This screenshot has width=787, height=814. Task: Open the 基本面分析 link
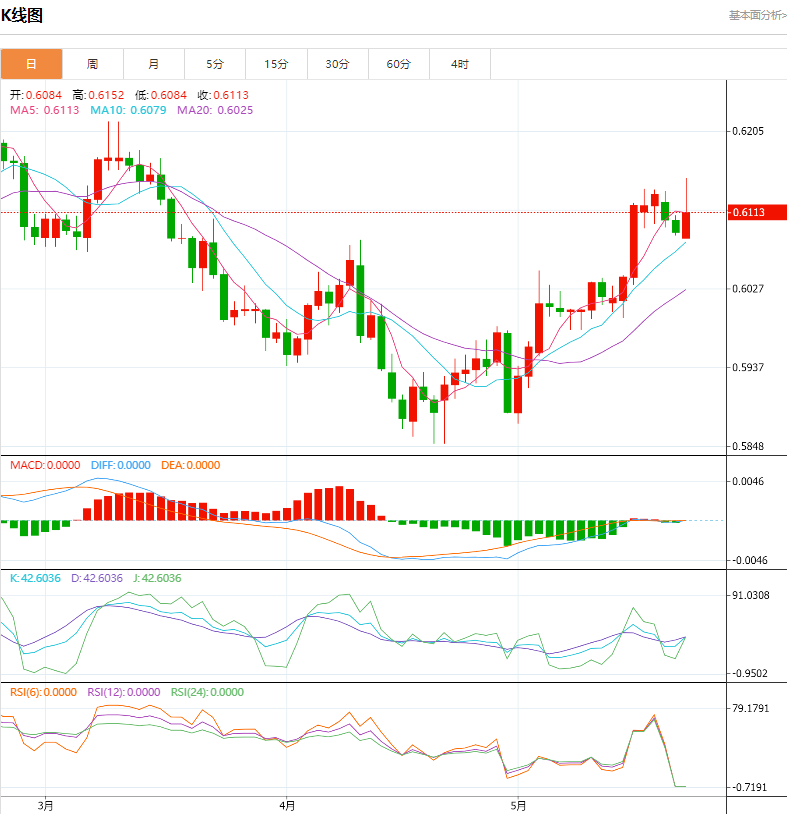[x=756, y=15]
